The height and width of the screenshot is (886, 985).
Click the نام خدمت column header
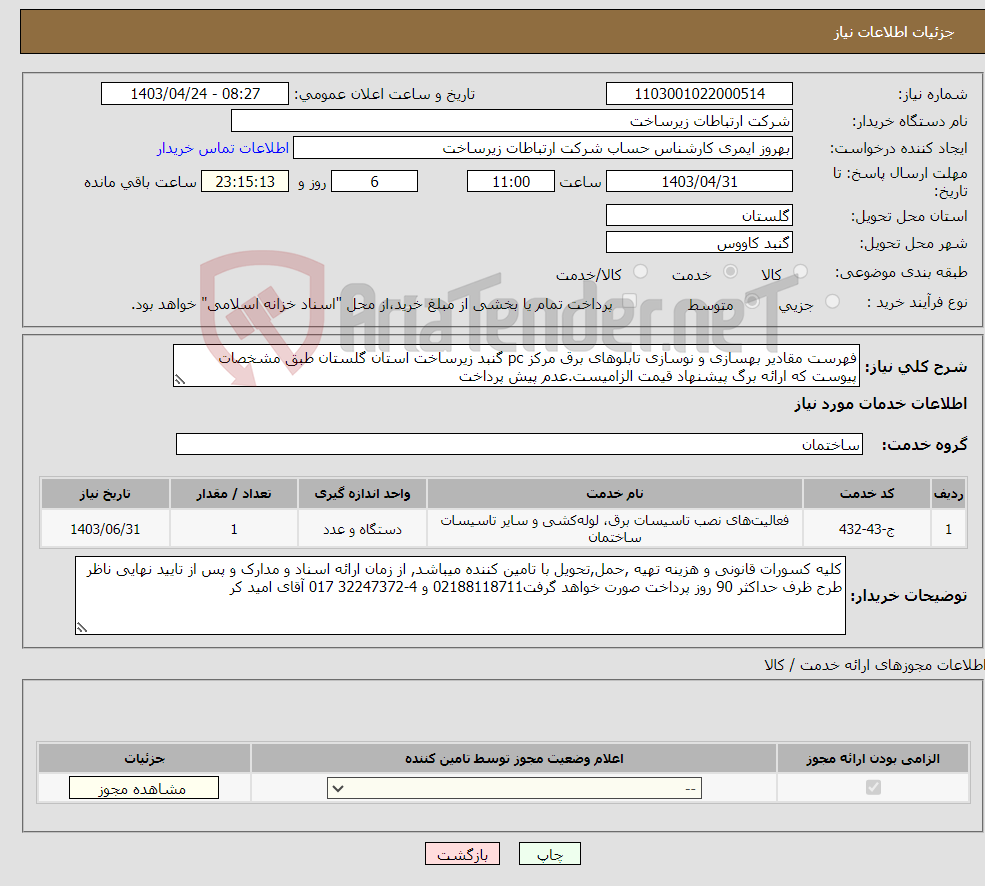(x=614, y=494)
